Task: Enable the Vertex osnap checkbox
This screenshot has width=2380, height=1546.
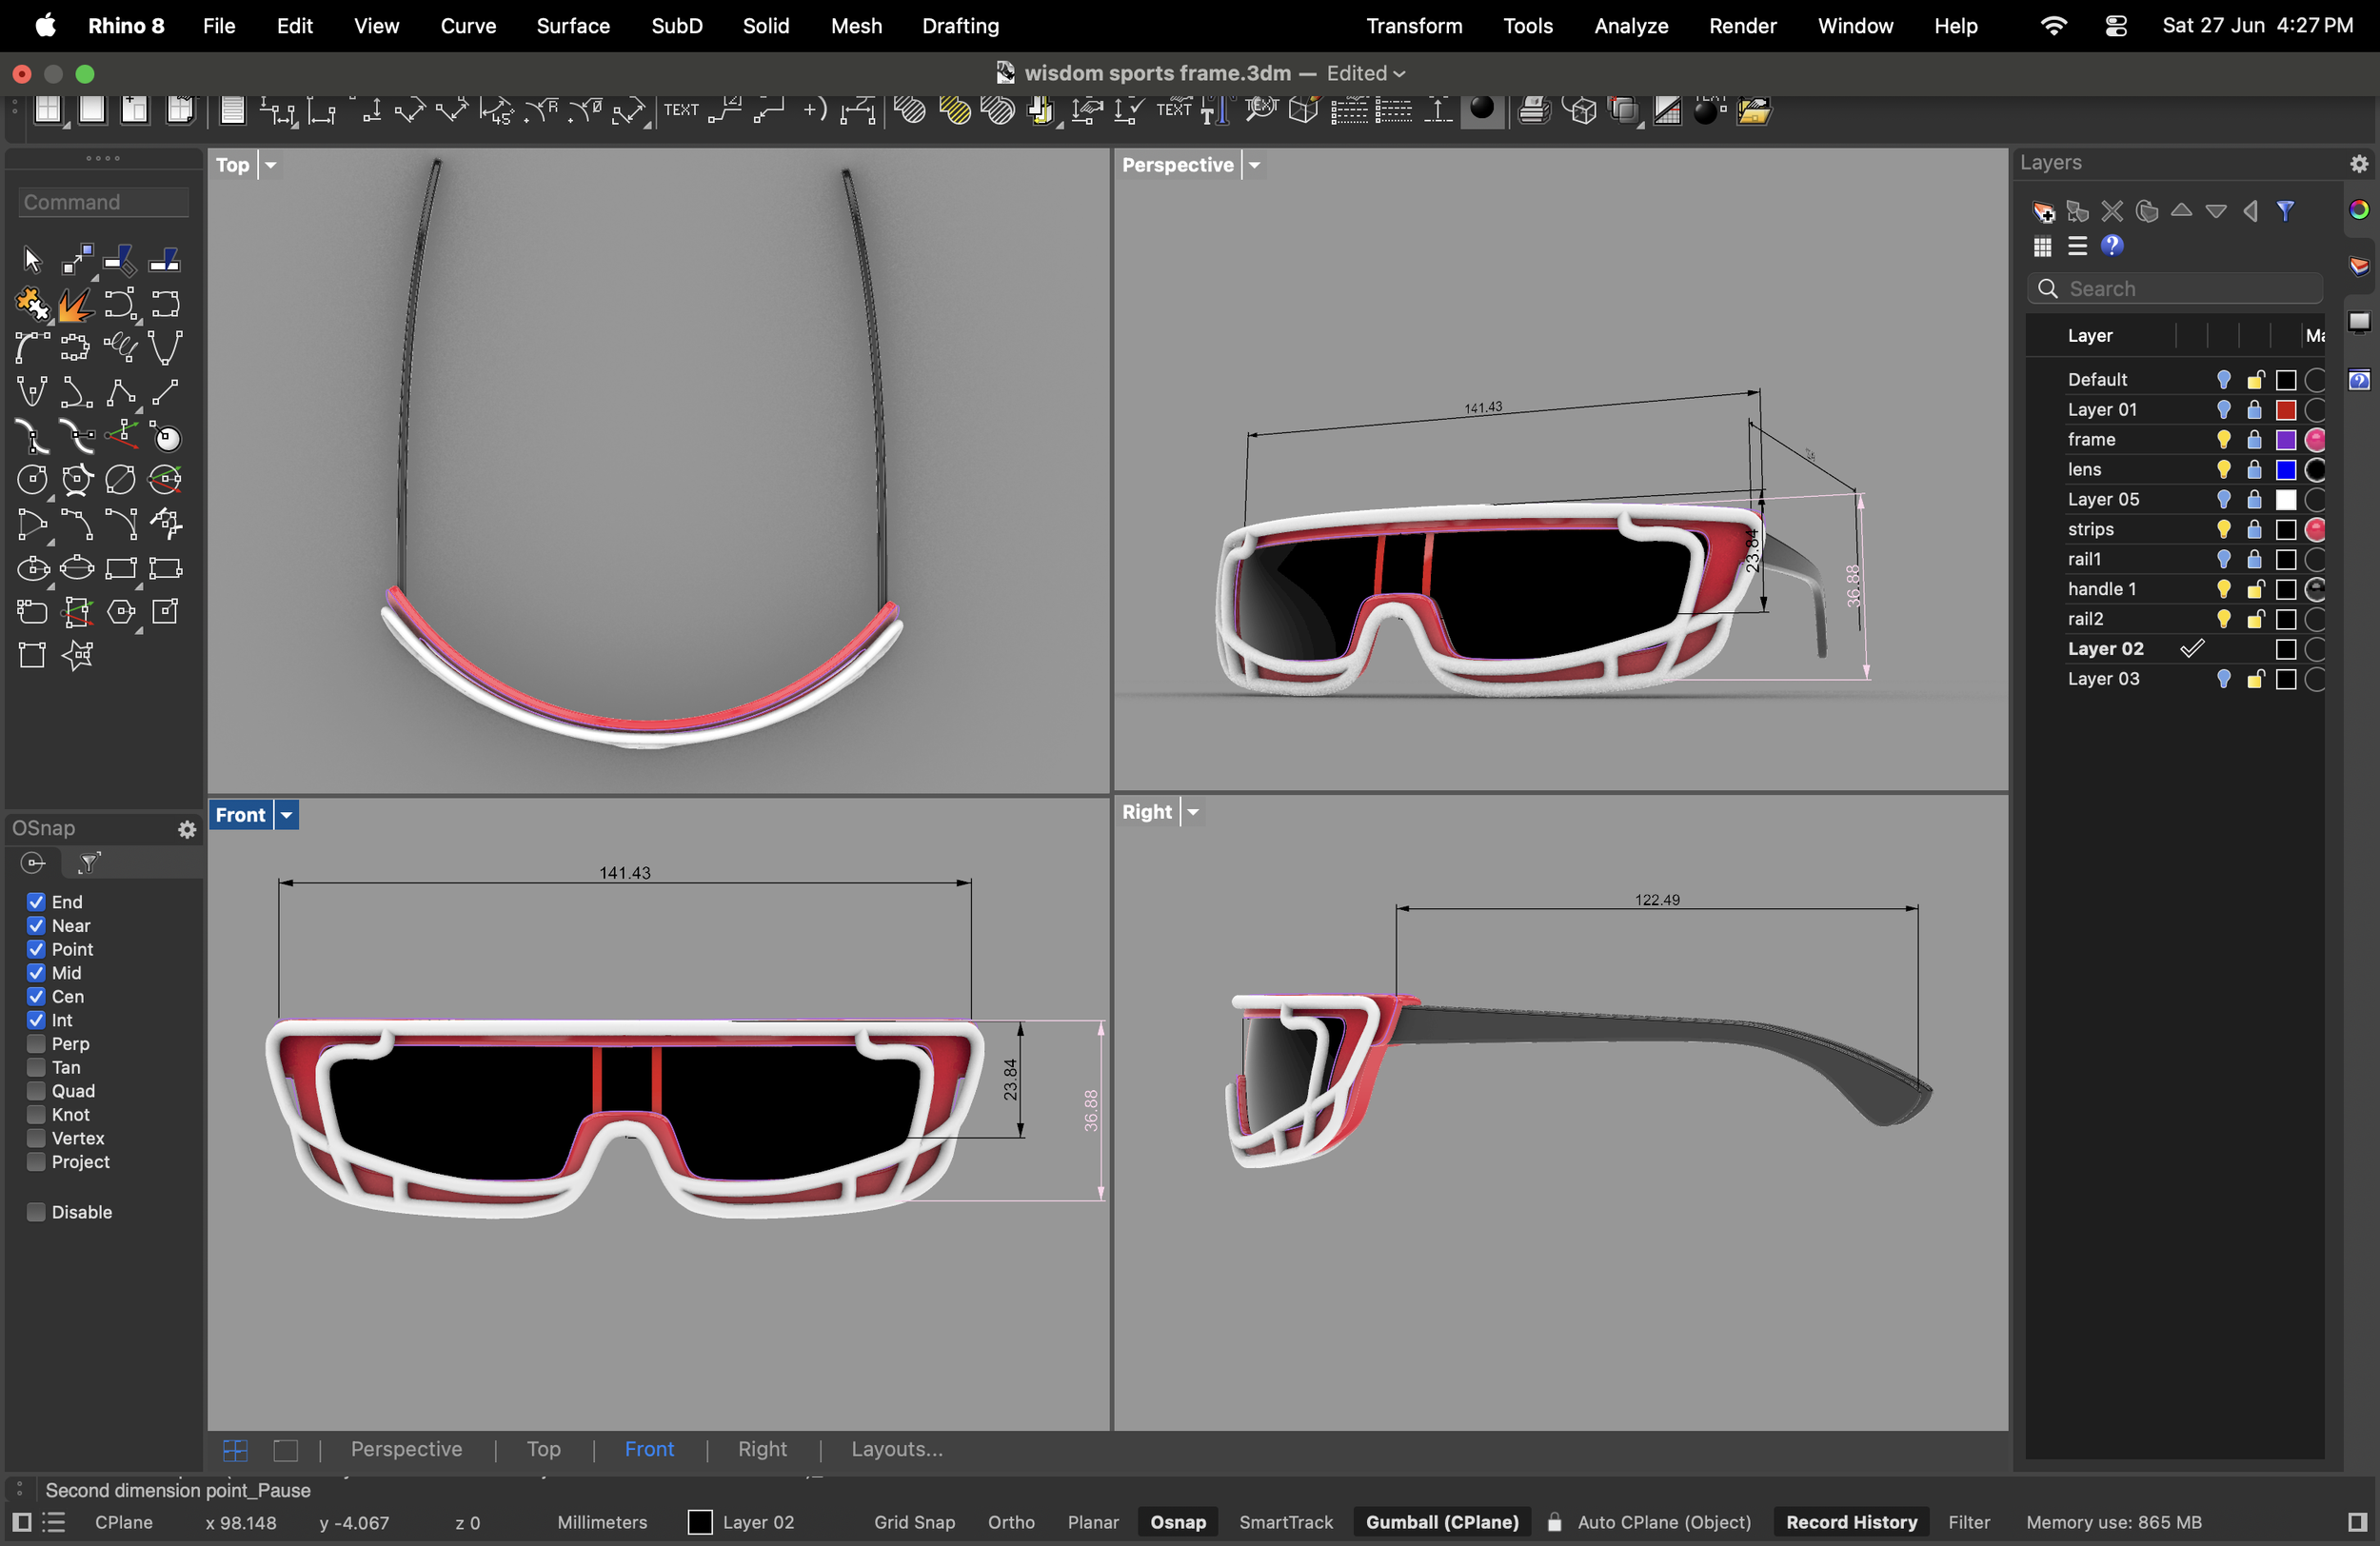Action: pos(36,1138)
